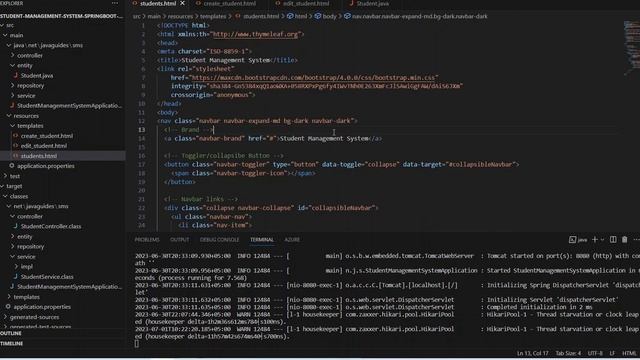Click the body symbol breadcrumb

click(329, 16)
